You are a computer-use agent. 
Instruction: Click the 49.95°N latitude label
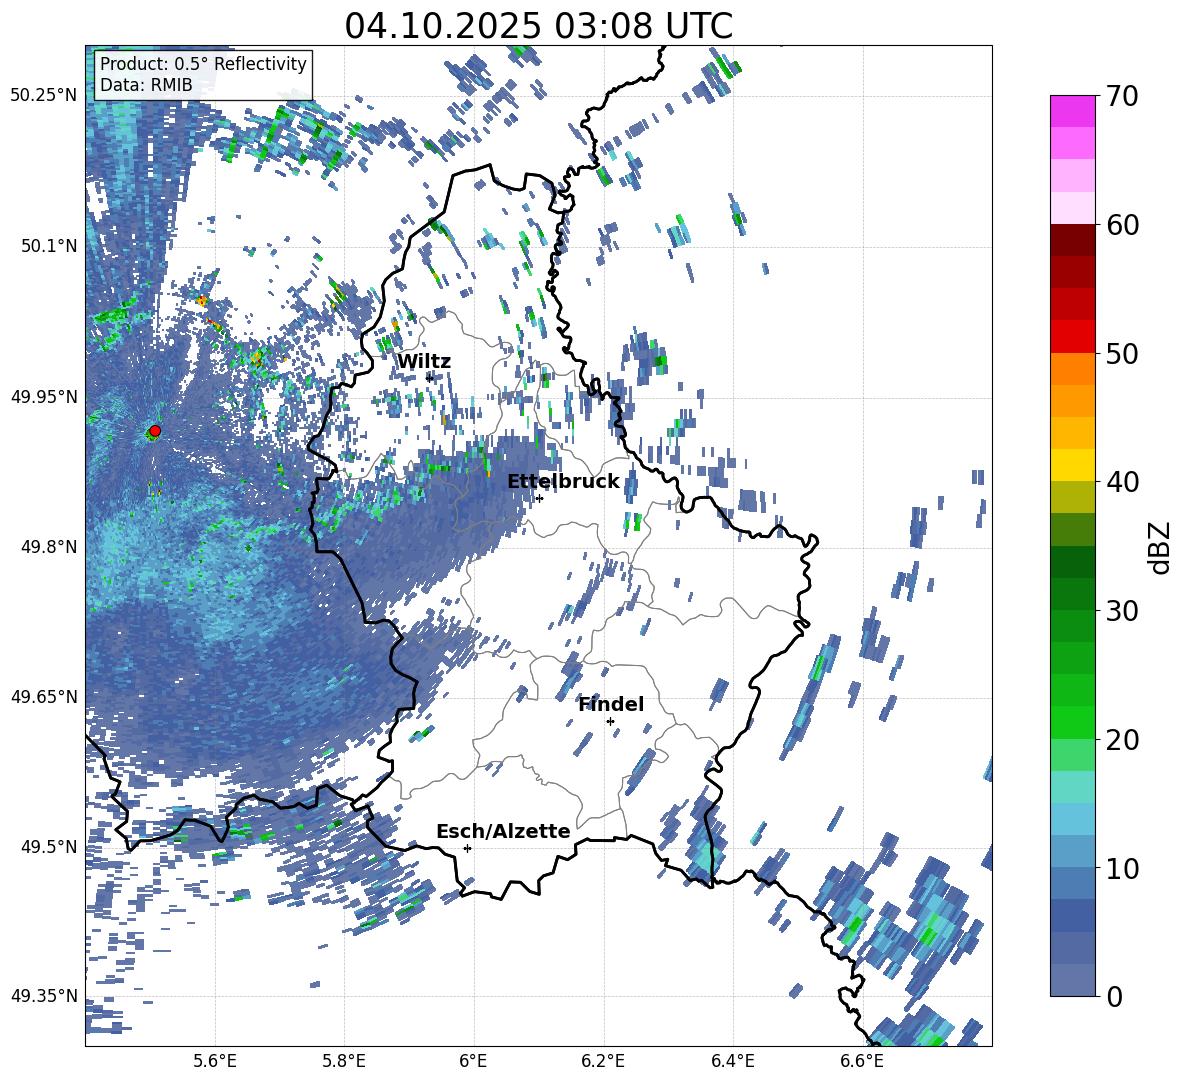point(44,396)
